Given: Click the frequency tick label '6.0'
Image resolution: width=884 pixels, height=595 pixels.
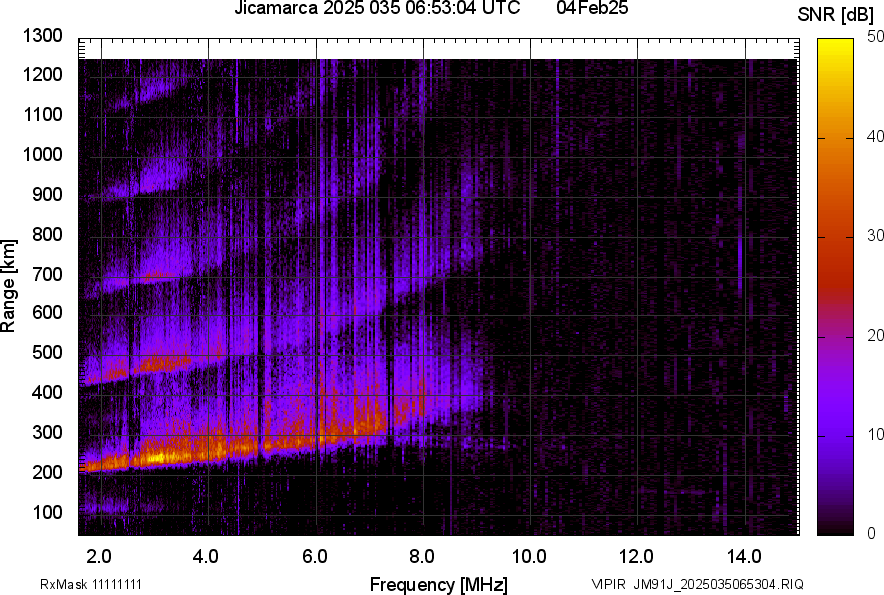Looking at the screenshot, I should point(315,557).
